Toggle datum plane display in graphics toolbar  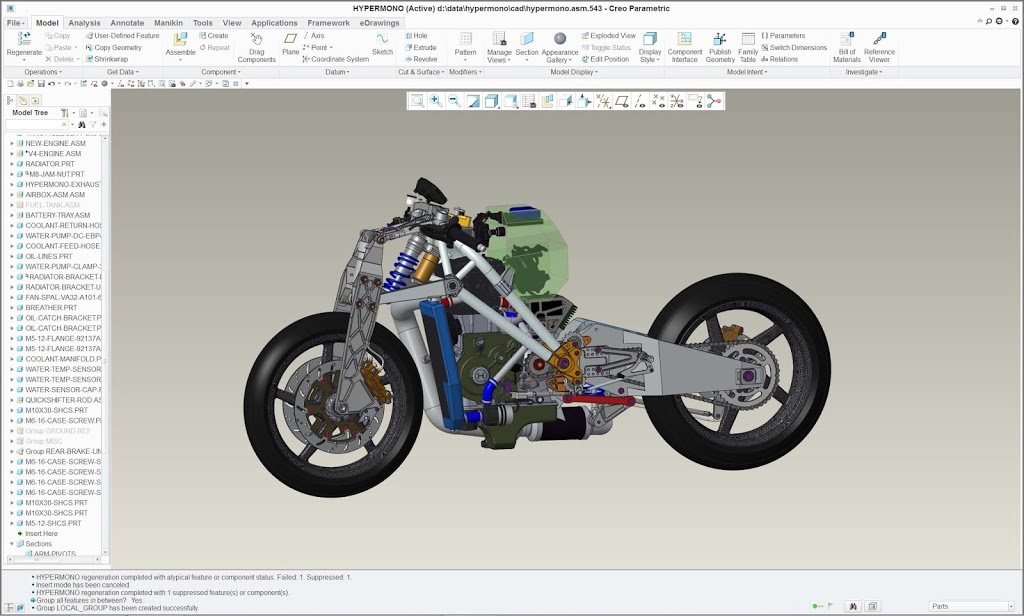click(622, 101)
